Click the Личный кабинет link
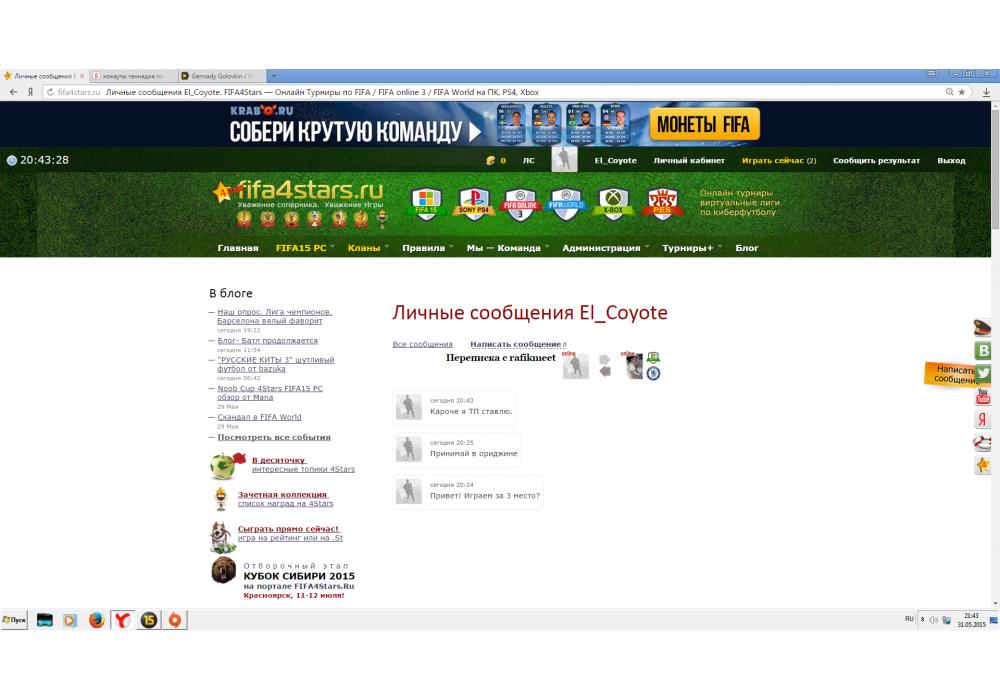Image resolution: width=1000 pixels, height=700 pixels. click(x=689, y=160)
